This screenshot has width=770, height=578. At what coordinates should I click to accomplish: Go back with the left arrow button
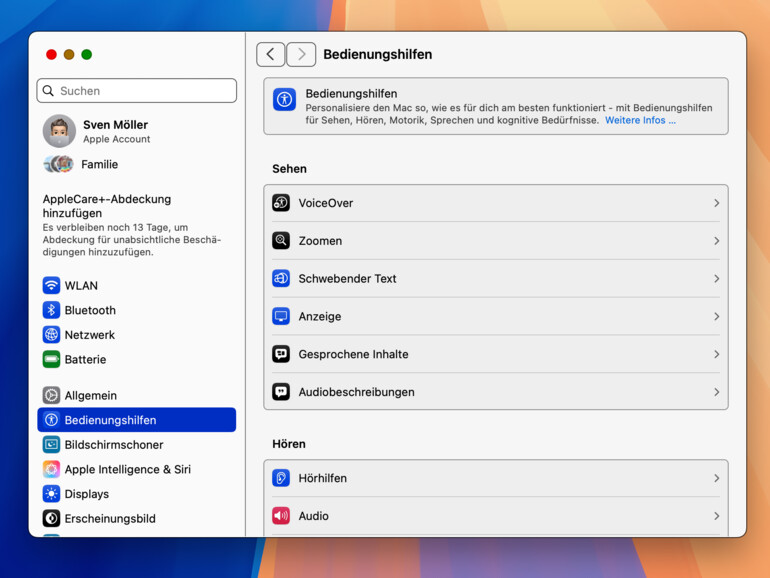[x=270, y=54]
